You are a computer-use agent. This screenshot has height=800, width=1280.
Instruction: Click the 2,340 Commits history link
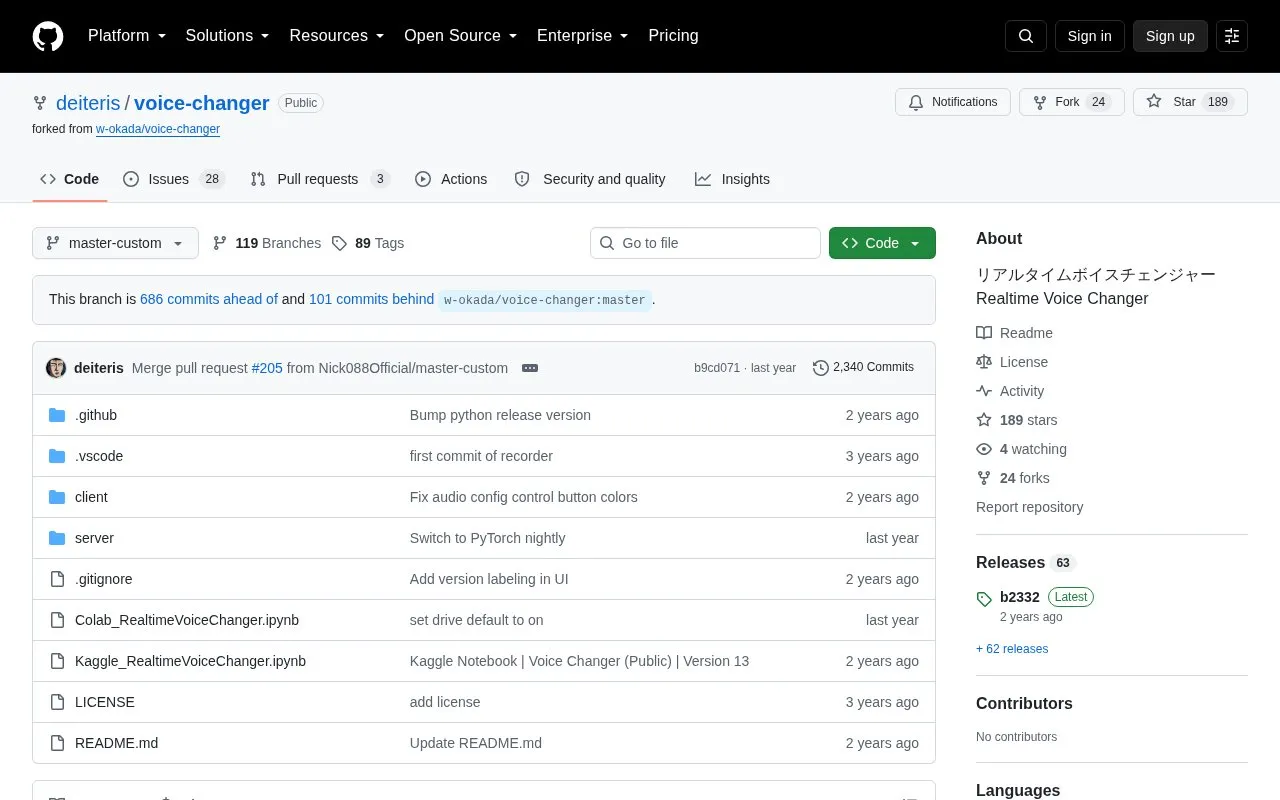(x=863, y=368)
